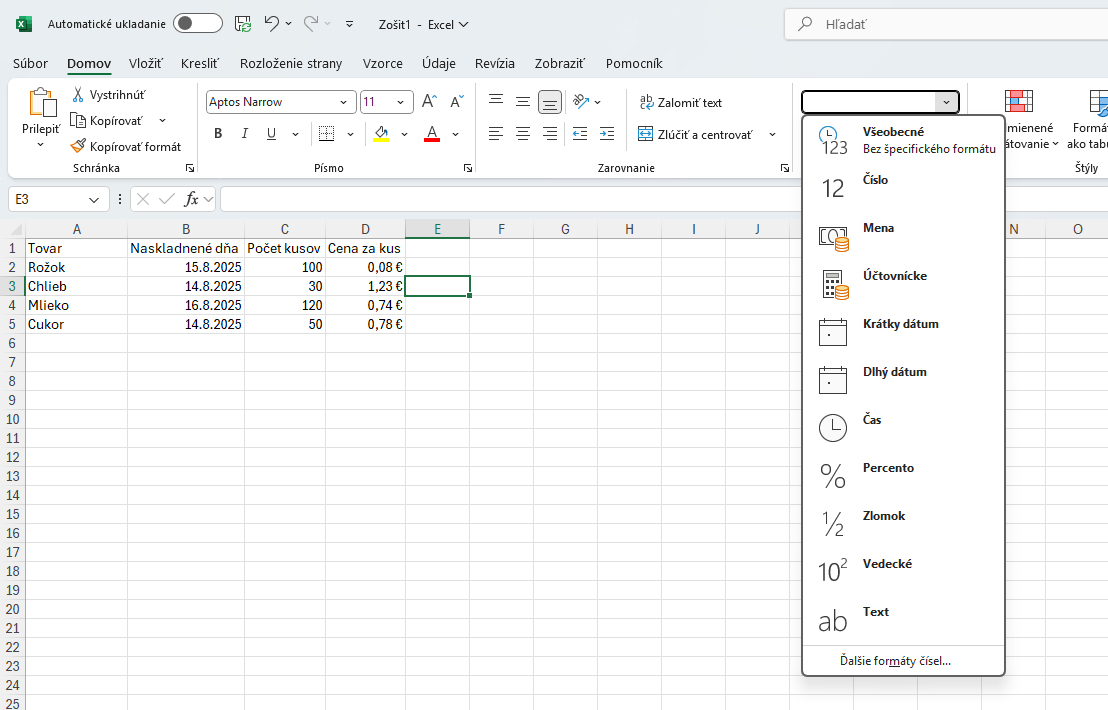This screenshot has width=1108, height=710.
Task: Activate Kopírovať formát painter
Action: (x=126, y=146)
